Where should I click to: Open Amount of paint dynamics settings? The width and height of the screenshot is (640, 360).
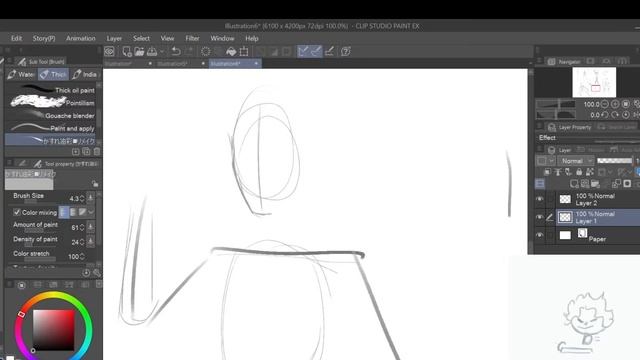click(x=91, y=227)
